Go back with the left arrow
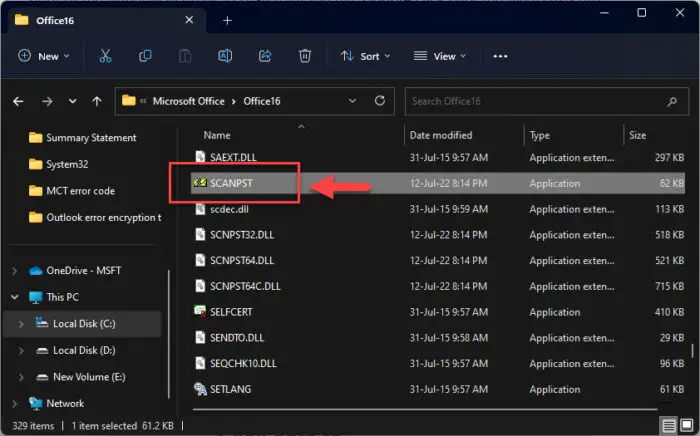Image resolution: width=700 pixels, height=436 pixels. pos(18,102)
